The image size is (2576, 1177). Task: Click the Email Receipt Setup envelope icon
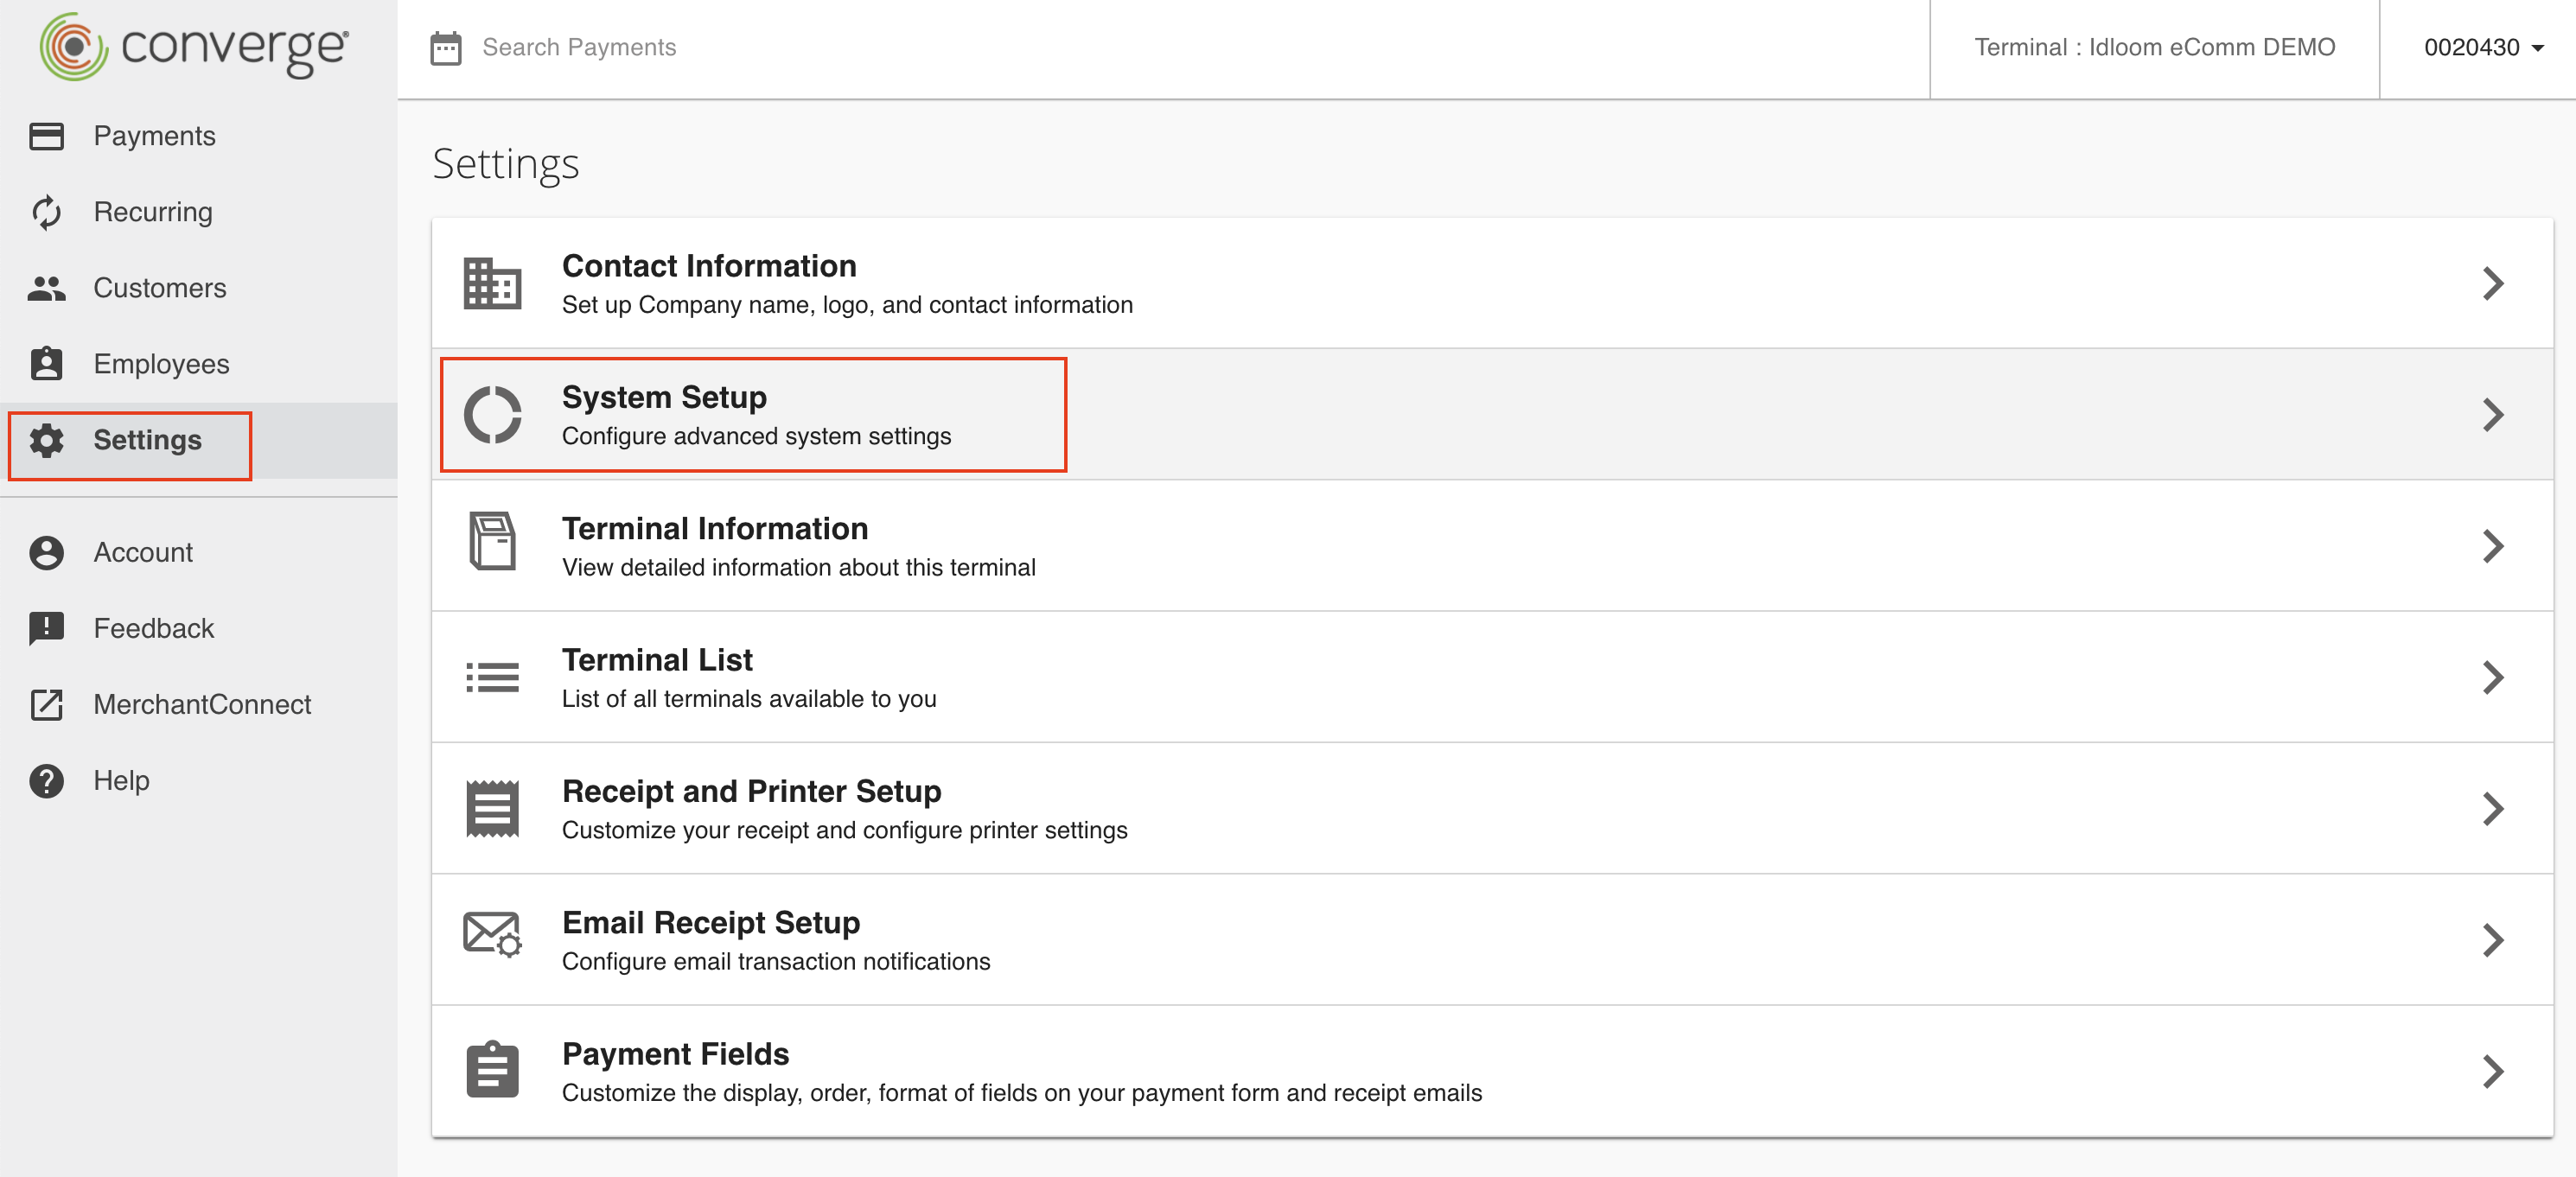pyautogui.click(x=492, y=935)
